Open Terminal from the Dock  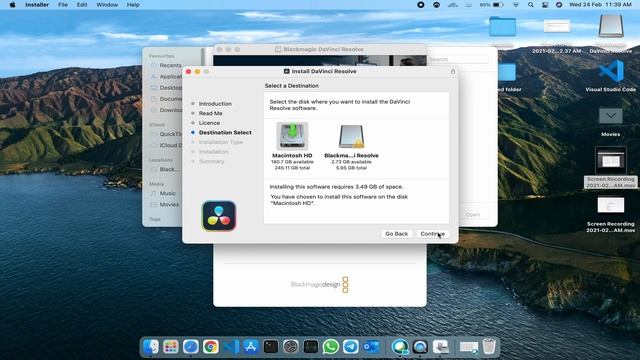[x=271, y=347]
